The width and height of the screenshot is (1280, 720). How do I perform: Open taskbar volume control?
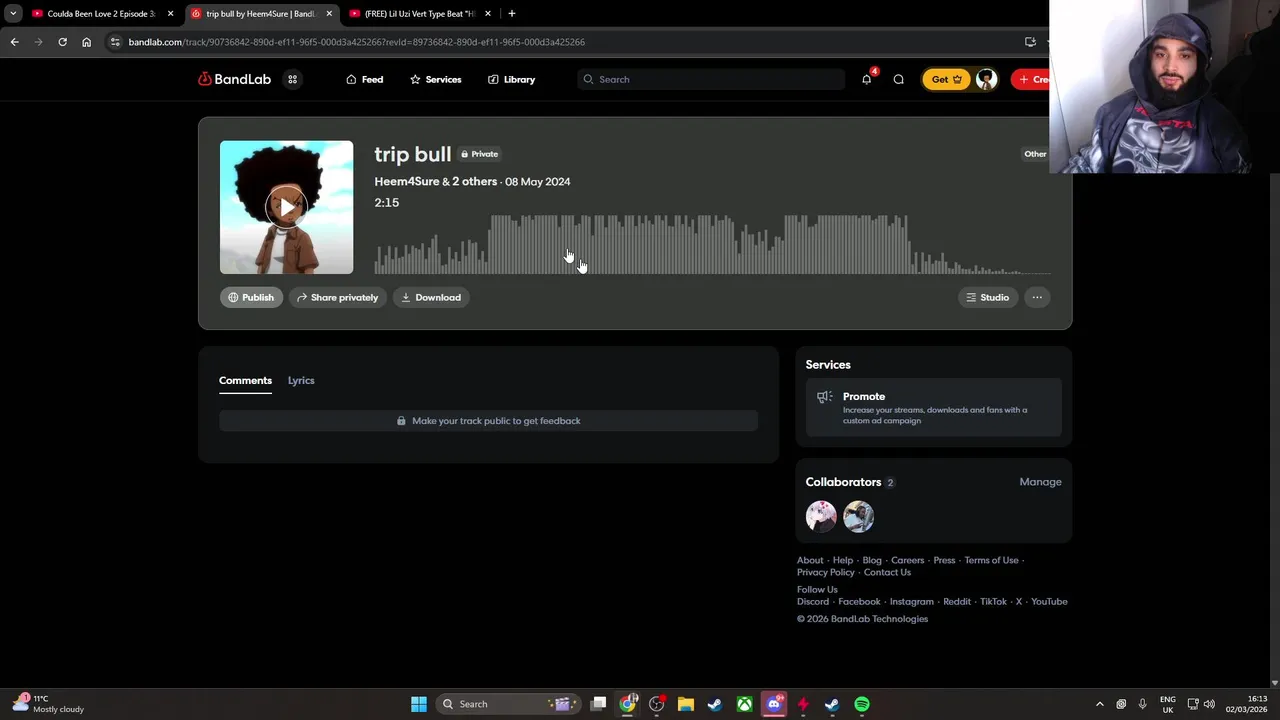(1209, 704)
